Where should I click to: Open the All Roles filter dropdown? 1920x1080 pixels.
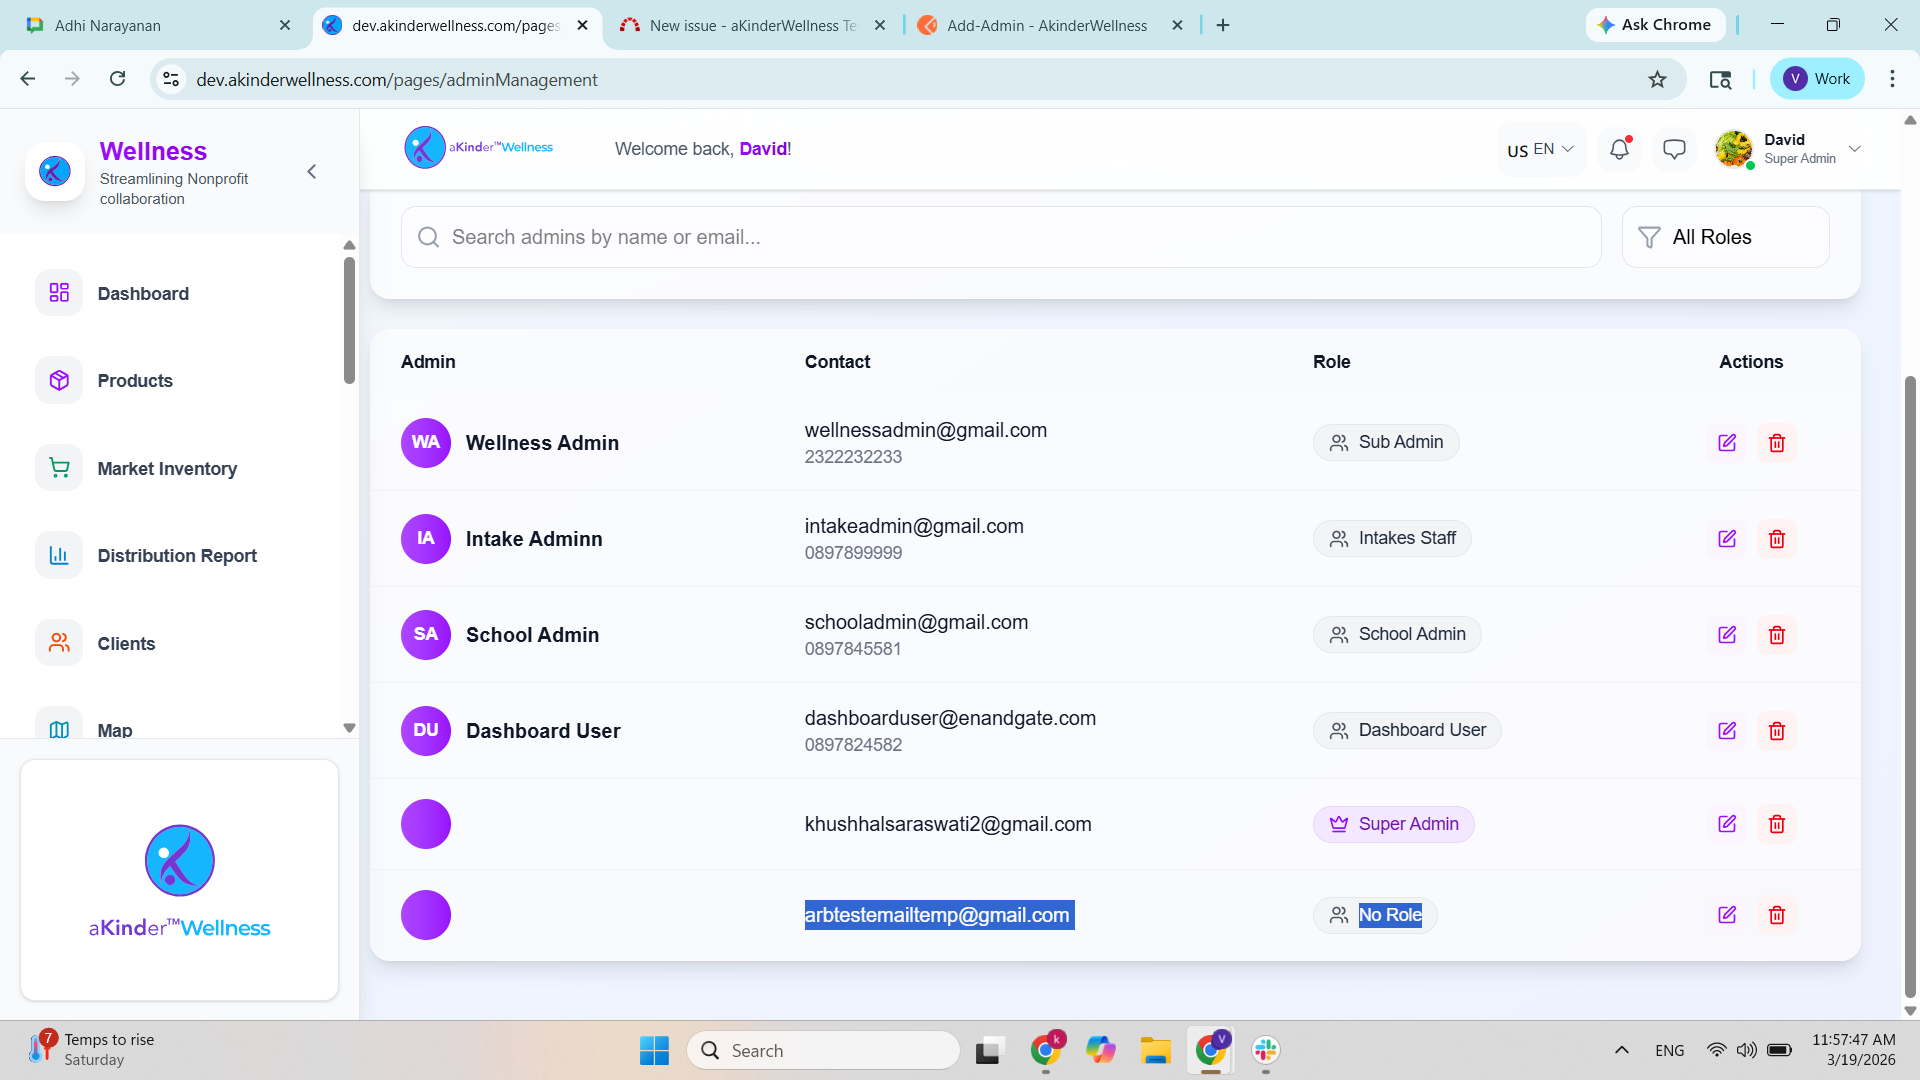tap(1725, 237)
